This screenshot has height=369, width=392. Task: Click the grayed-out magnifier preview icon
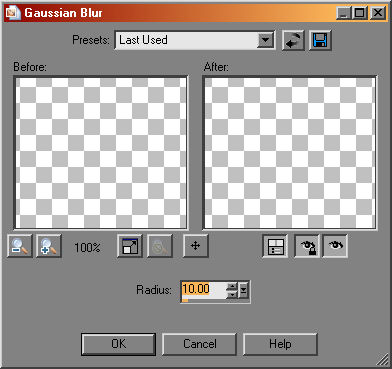click(160, 246)
